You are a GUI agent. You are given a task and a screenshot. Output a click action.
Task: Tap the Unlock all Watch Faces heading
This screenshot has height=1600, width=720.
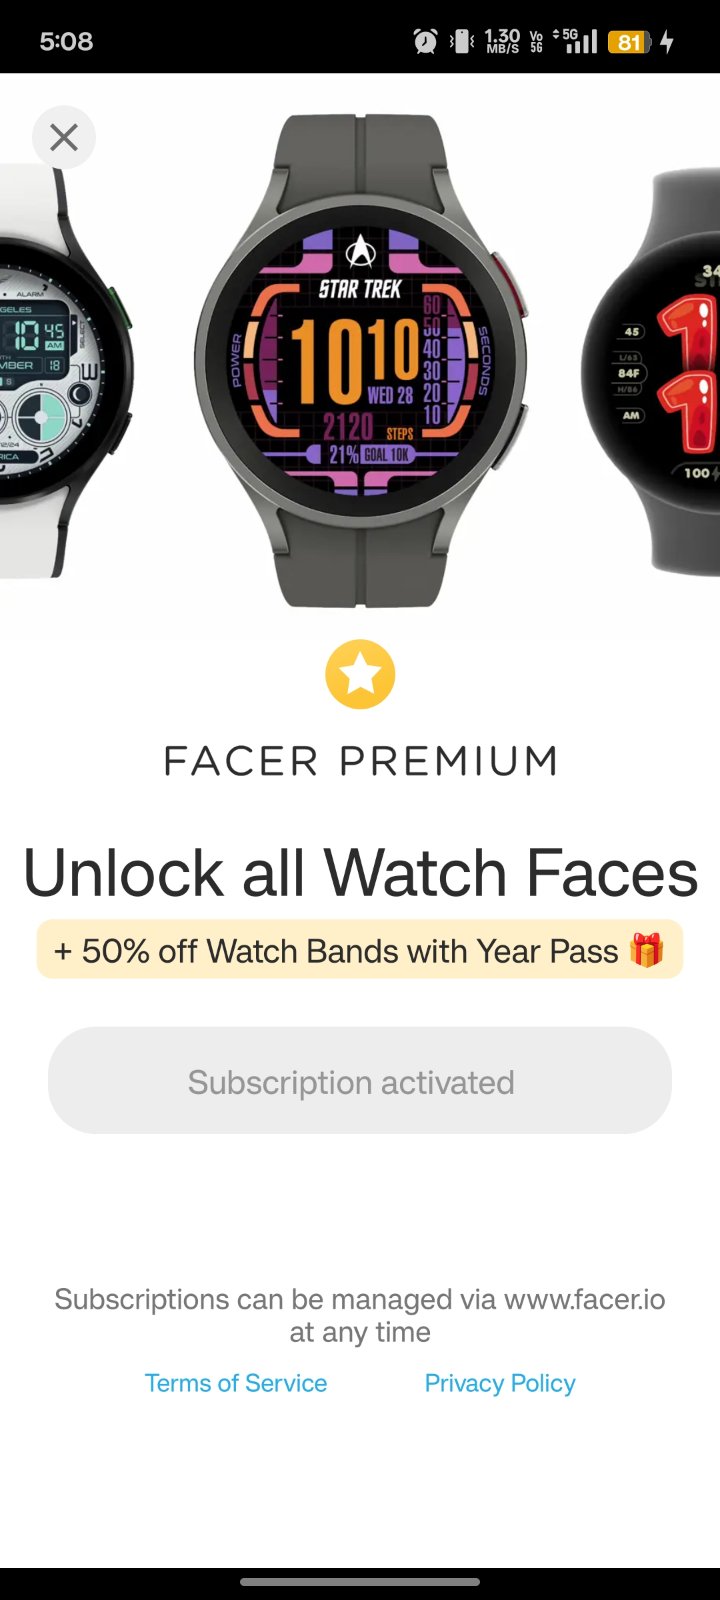pos(360,873)
